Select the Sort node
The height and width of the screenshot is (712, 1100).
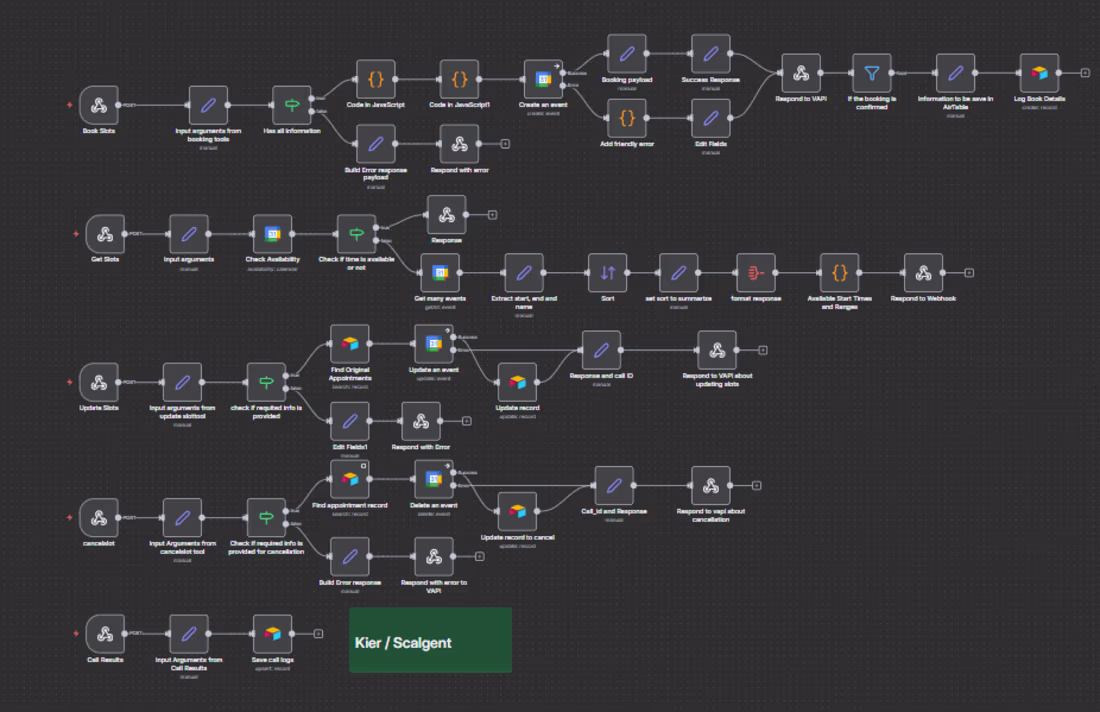tap(608, 273)
